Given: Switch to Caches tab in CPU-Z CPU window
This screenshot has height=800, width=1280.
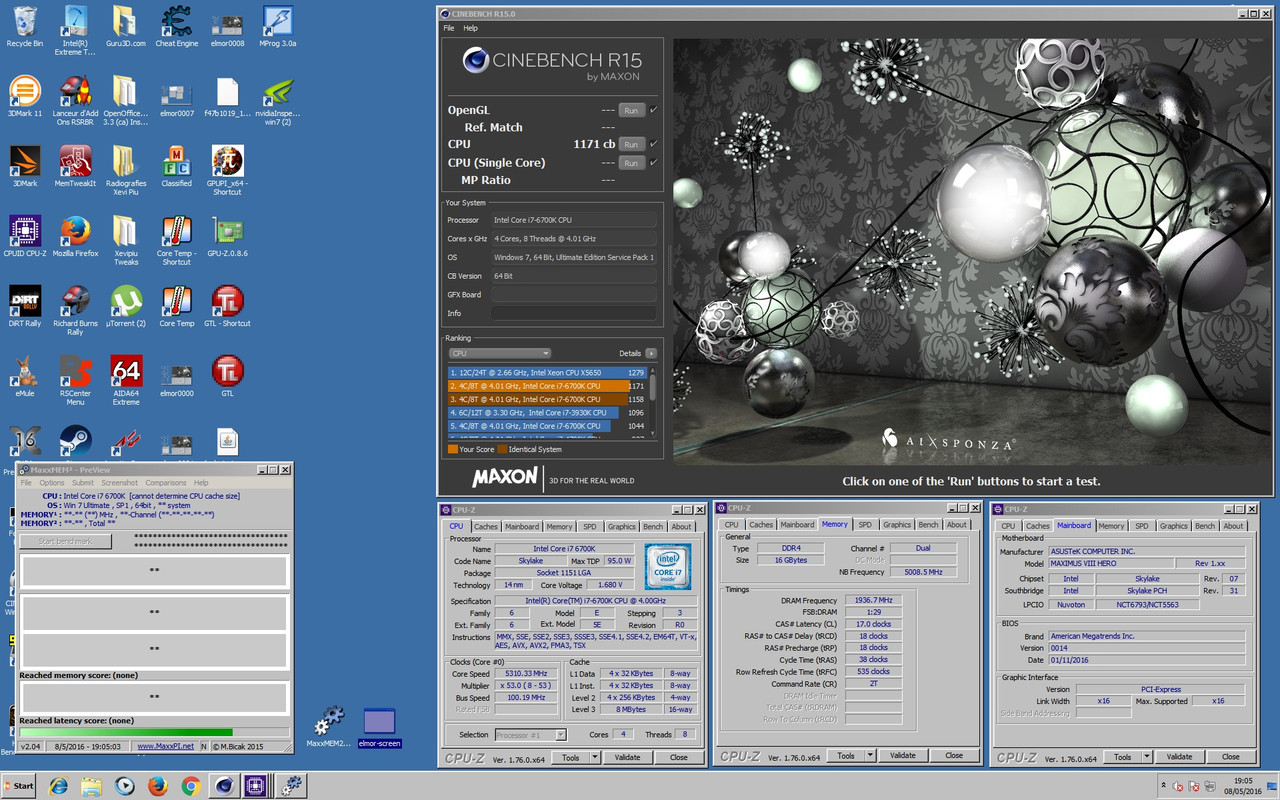Looking at the screenshot, I should click(x=486, y=526).
